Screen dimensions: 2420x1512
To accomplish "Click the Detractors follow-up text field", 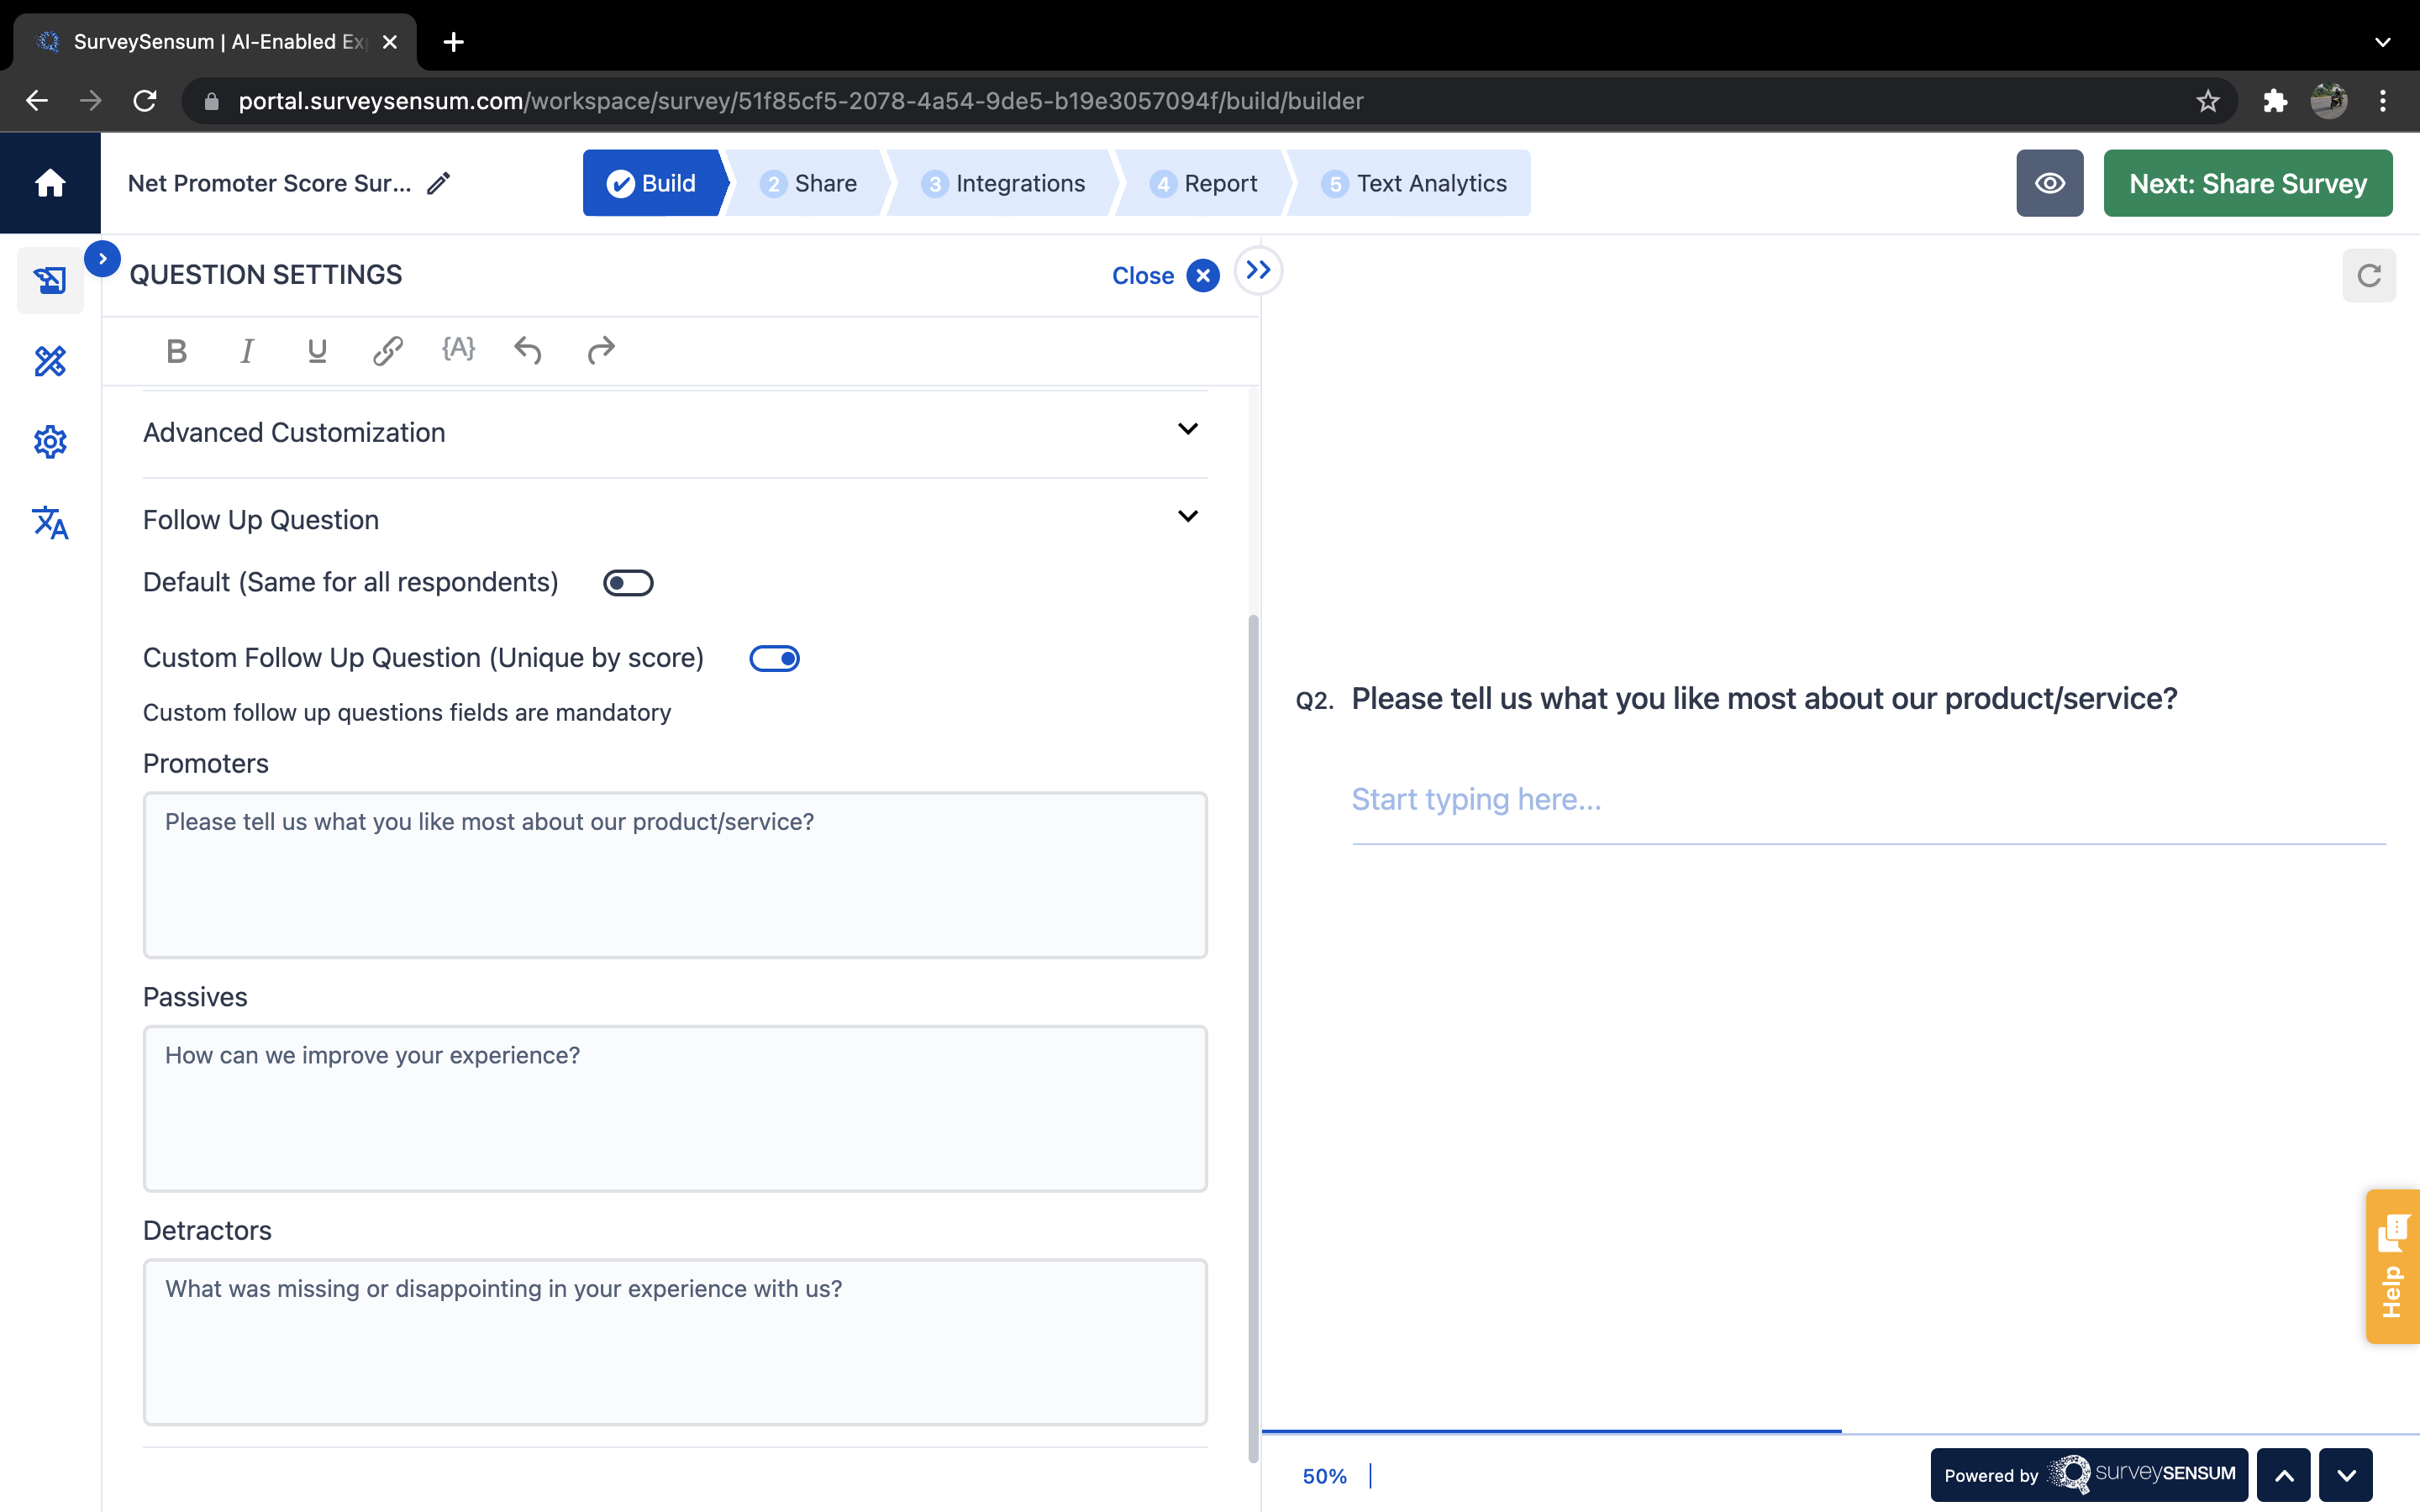I will (x=675, y=1342).
